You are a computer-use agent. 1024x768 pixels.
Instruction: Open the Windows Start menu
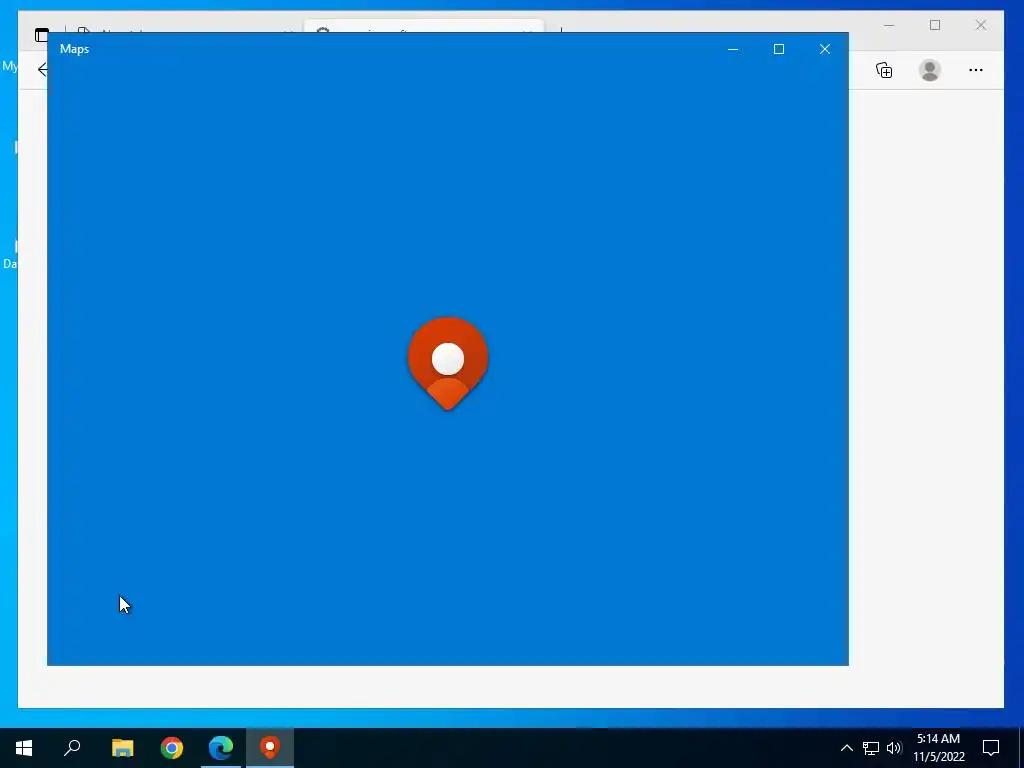pyautogui.click(x=24, y=747)
